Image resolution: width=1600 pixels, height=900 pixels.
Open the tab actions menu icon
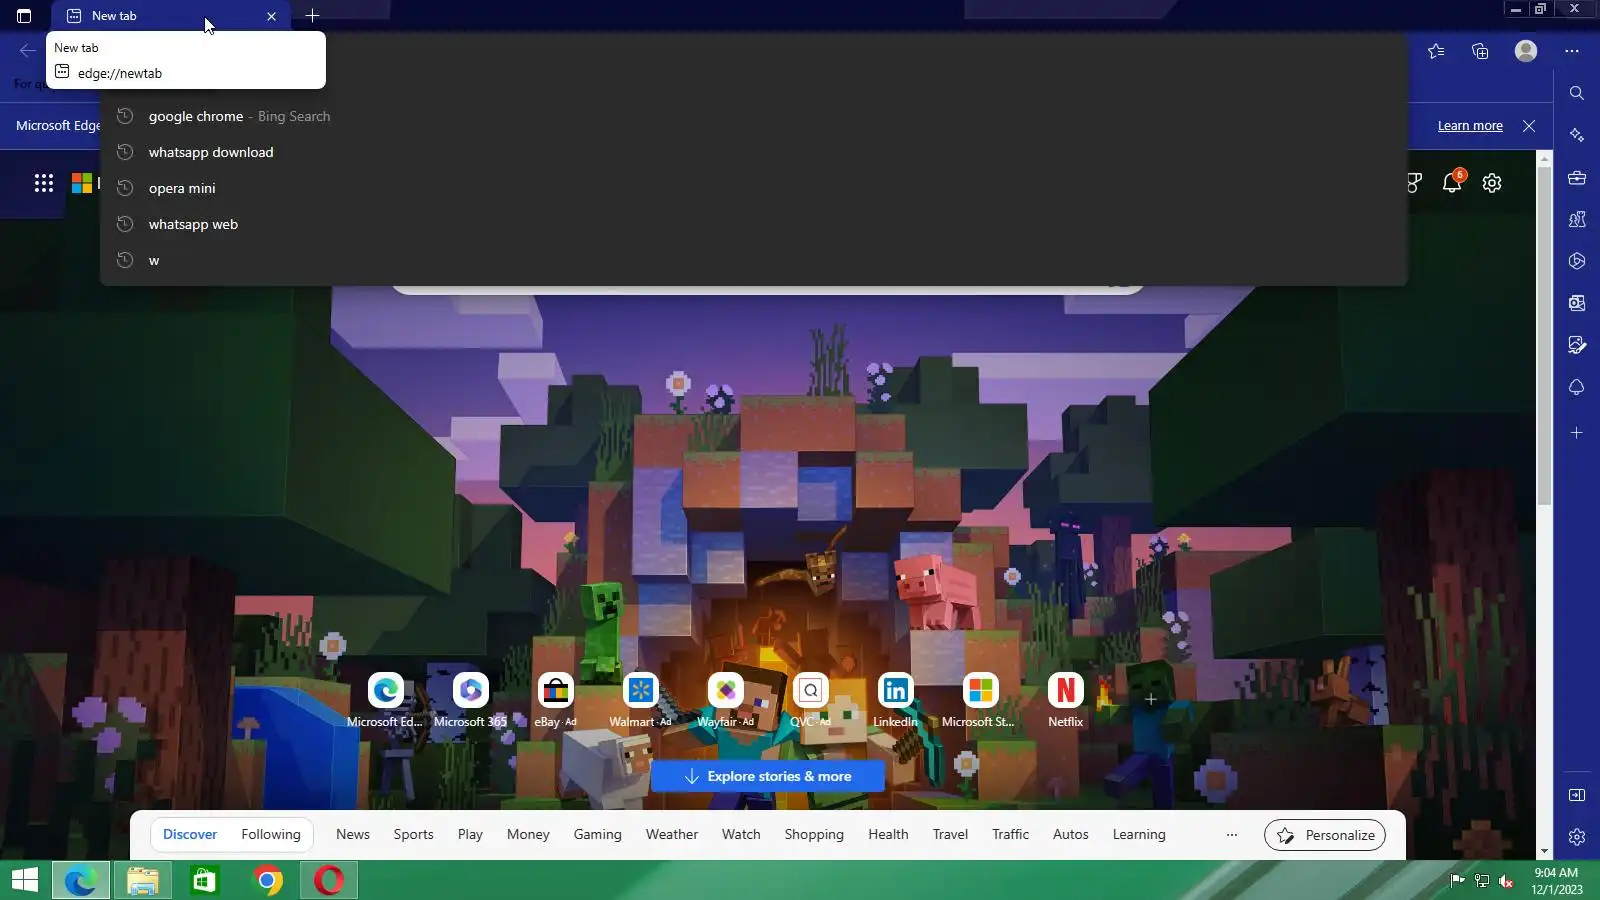click(24, 16)
